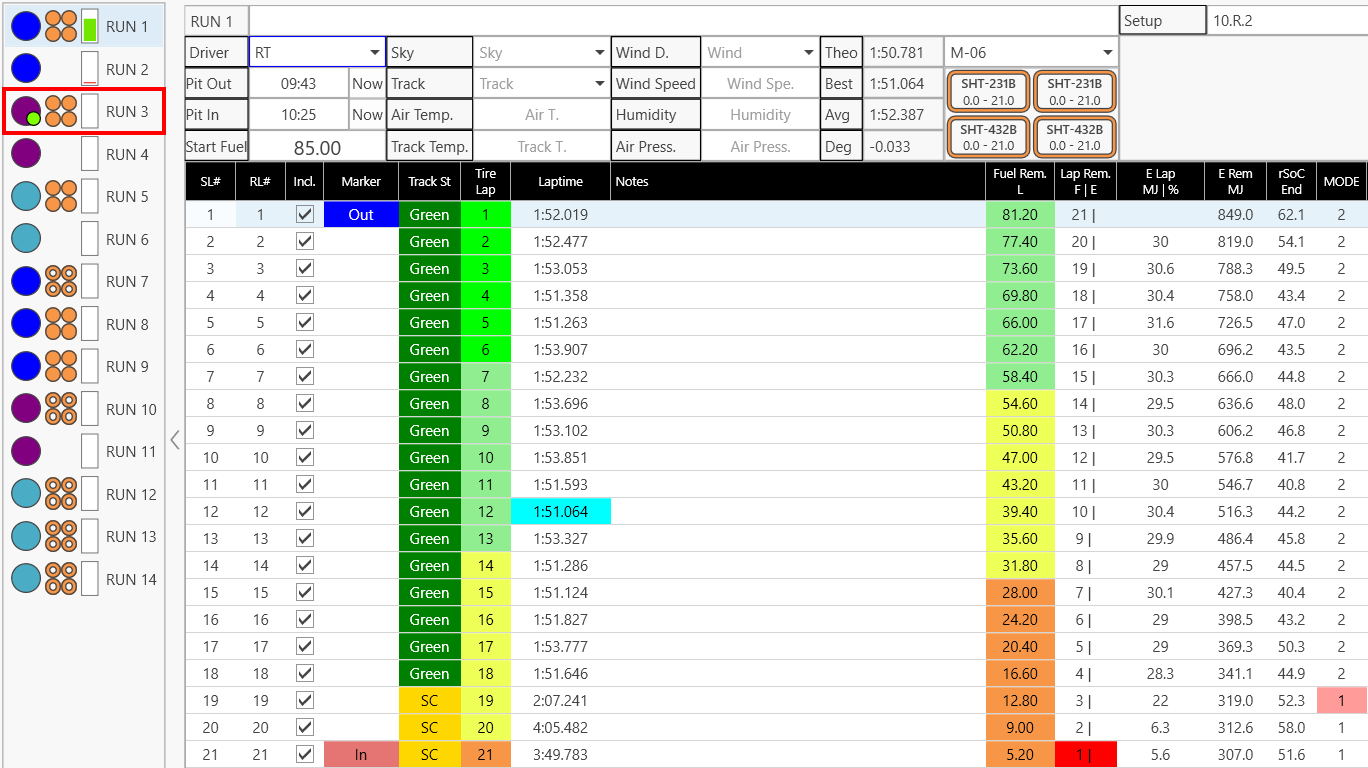Viewport: 1368px width, 768px height.
Task: Toggle the Incl. checkbox for lap 12
Action: (305, 511)
